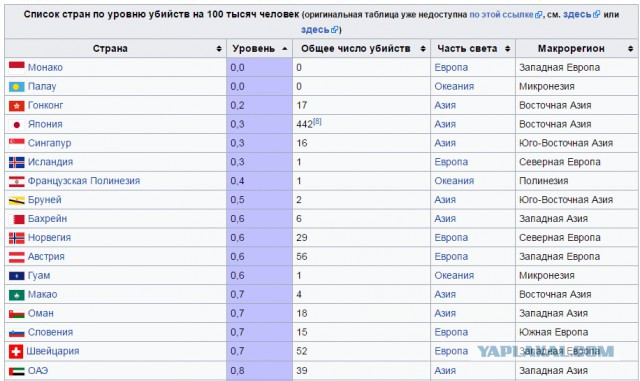Open the Французская Полинезия link
Screen dimensions: 640x381
coord(84,180)
